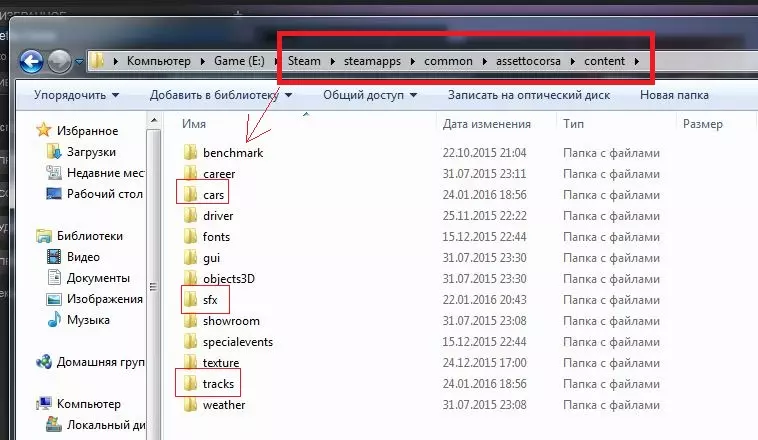Open Локальный диск in the navigation pane
Screen dimensions: 758x440
pyautogui.click(x=95, y=425)
